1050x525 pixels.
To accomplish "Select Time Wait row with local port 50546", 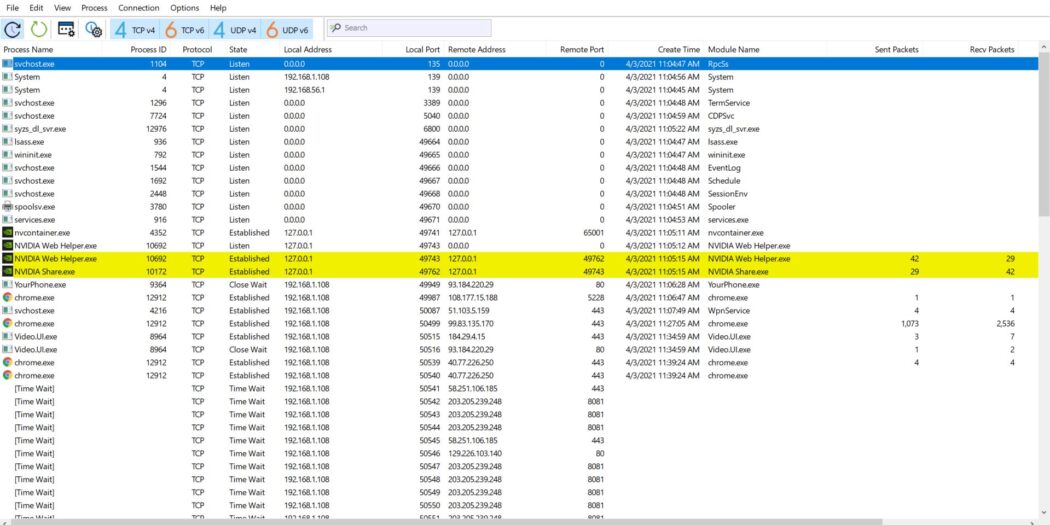I will [519, 453].
